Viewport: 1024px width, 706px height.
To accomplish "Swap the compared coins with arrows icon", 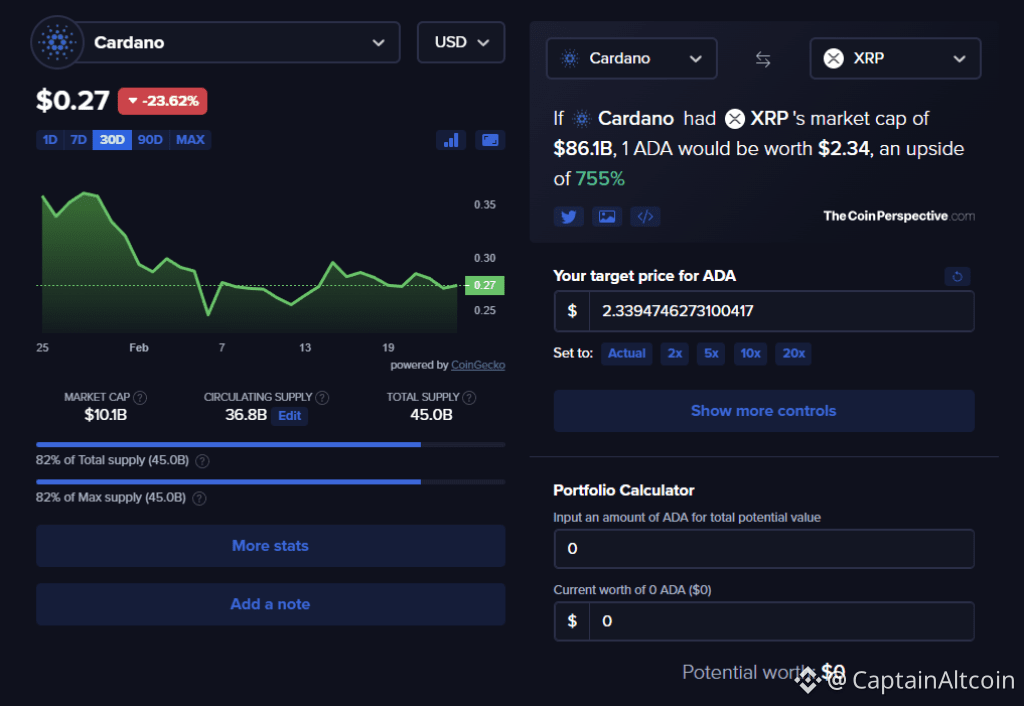I will point(763,59).
